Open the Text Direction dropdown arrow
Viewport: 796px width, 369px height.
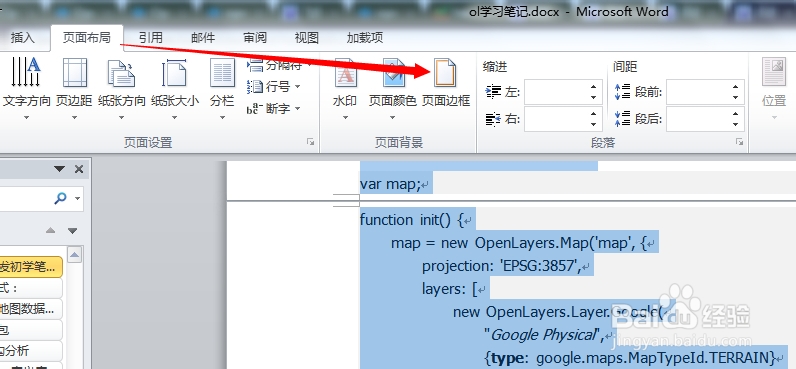(x=26, y=118)
